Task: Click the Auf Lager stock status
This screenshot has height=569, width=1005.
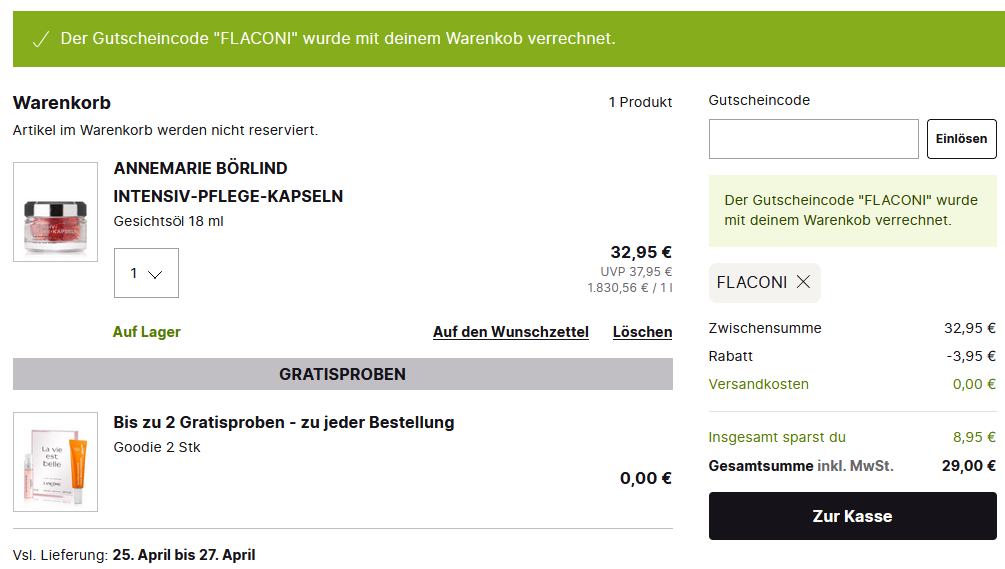Action: [x=147, y=332]
